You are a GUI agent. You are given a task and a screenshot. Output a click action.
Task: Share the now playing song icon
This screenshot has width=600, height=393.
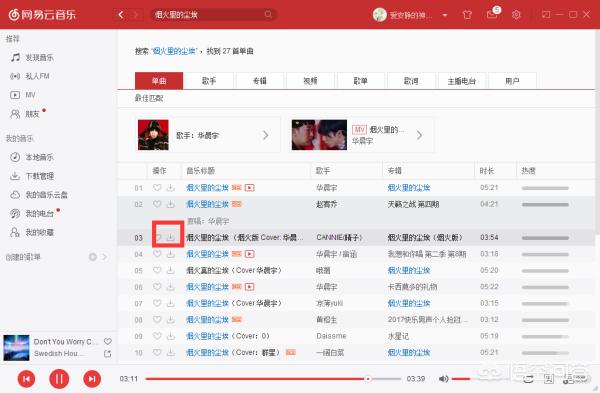[108, 354]
